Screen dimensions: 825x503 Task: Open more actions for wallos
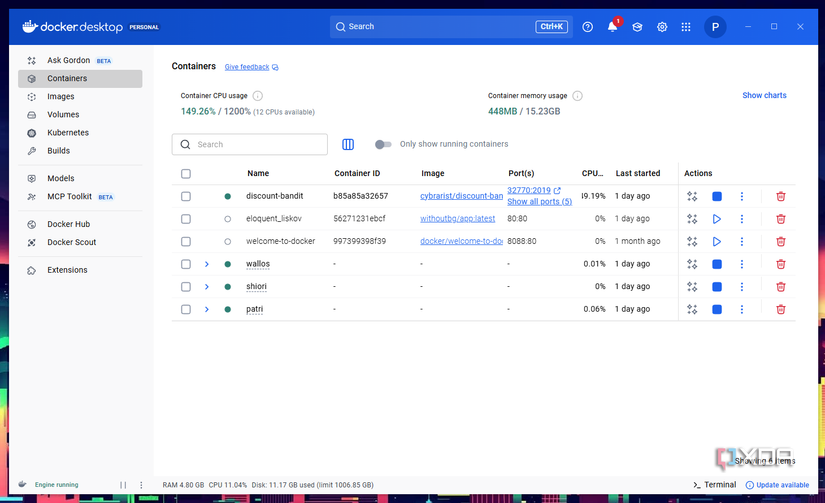[x=742, y=264]
